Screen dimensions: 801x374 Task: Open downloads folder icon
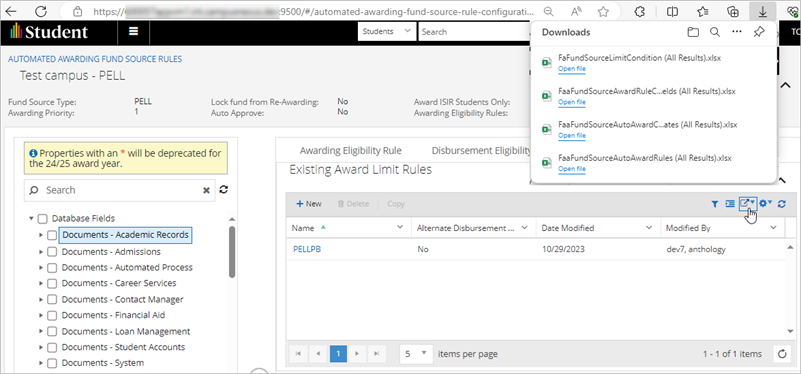pyautogui.click(x=693, y=32)
